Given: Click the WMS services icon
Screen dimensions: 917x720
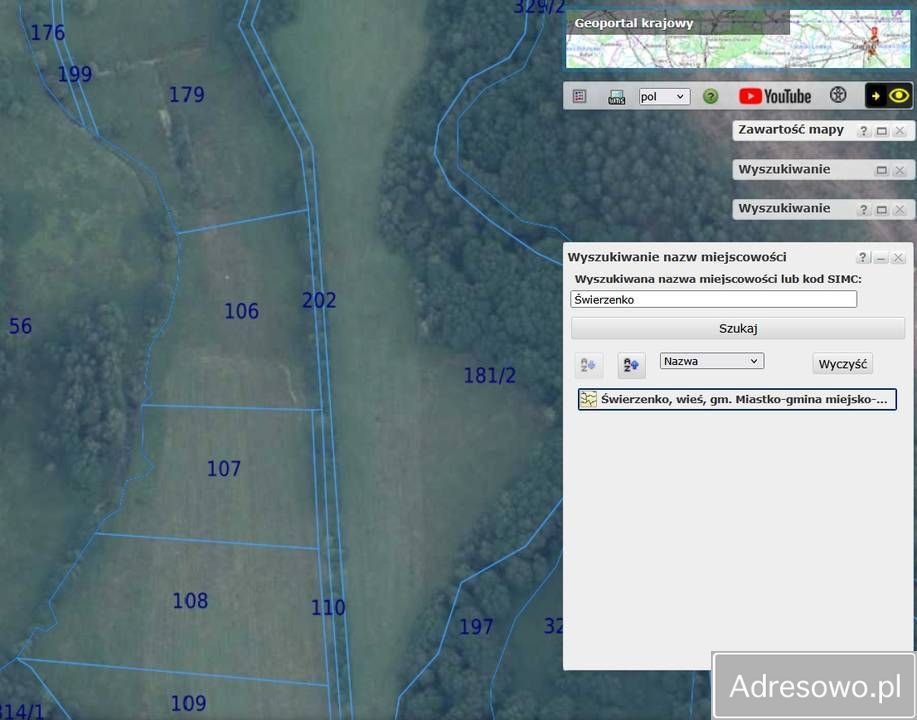Looking at the screenshot, I should click(616, 97).
